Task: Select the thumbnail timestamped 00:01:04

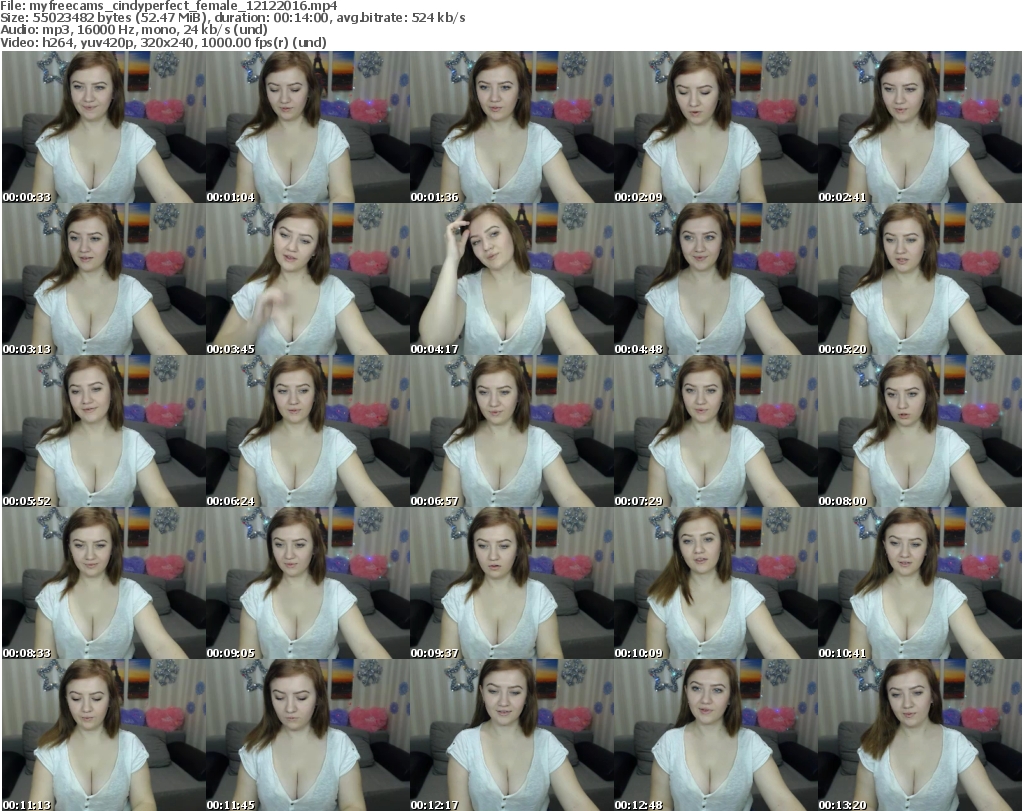Action: pyautogui.click(x=308, y=127)
